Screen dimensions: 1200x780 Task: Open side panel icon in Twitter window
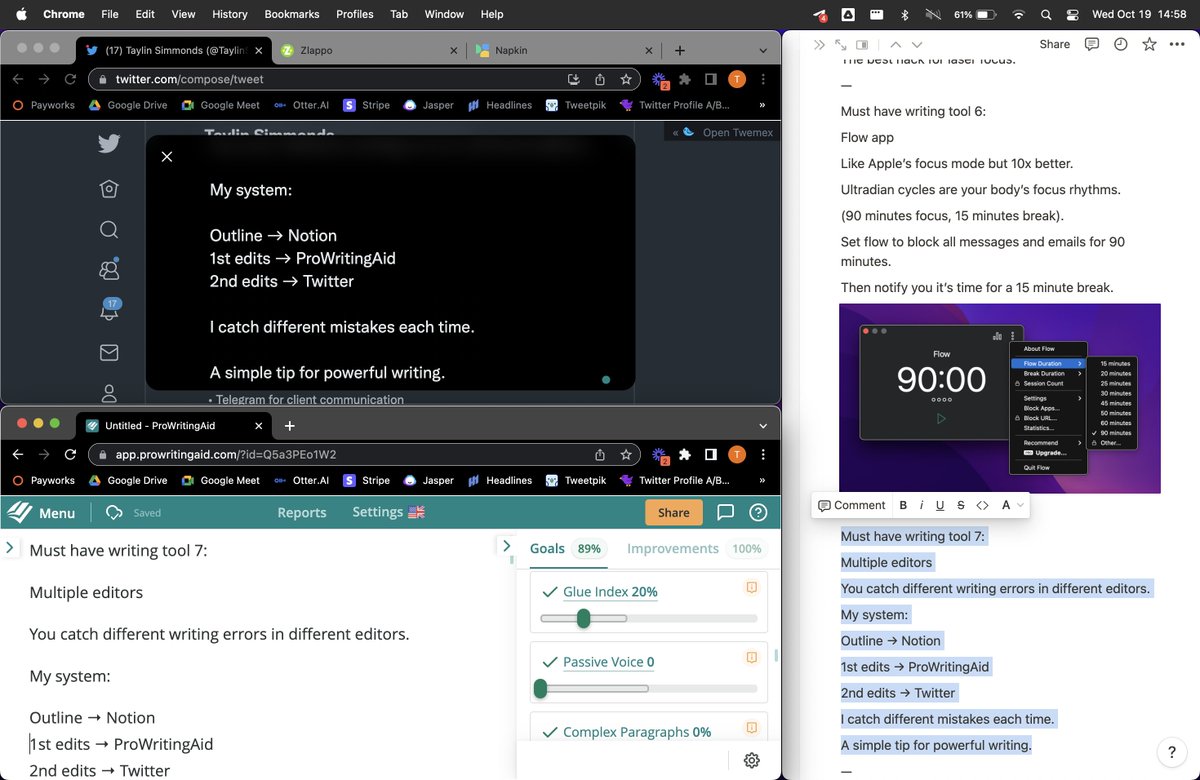(x=711, y=79)
